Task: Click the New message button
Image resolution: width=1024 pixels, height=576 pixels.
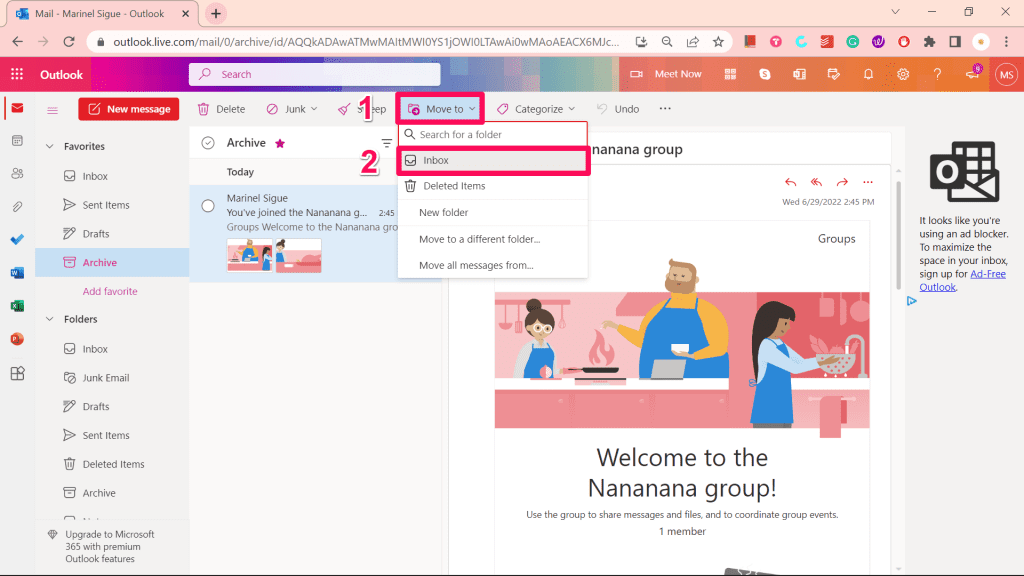Action: coord(128,109)
